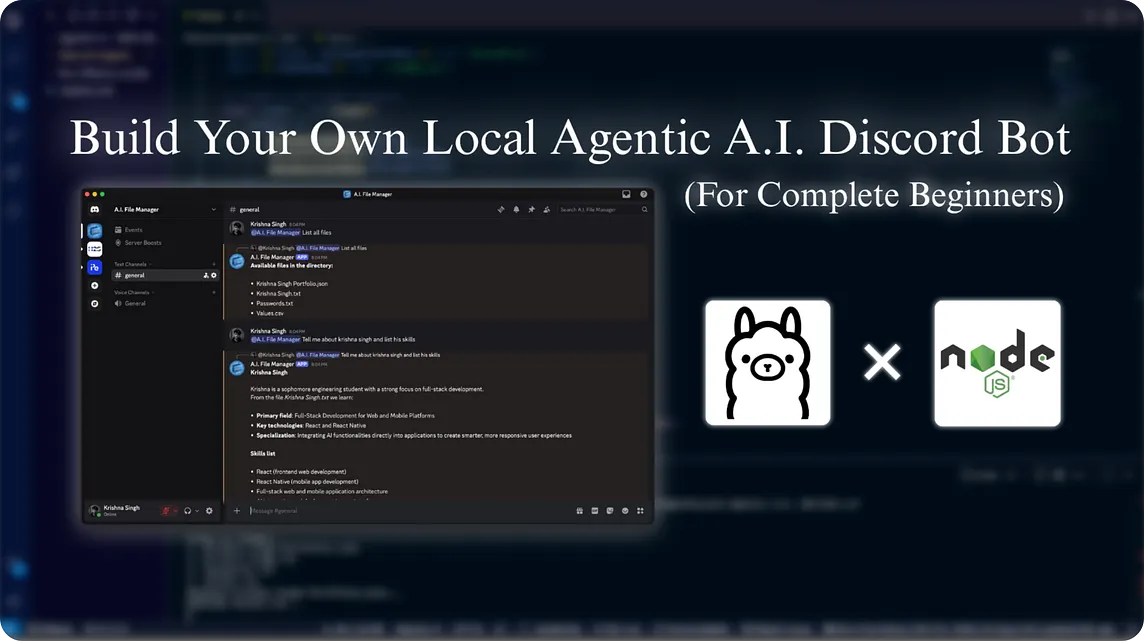1144x641 pixels.
Task: Open the sticker picker icon
Action: pyautogui.click(x=610, y=510)
